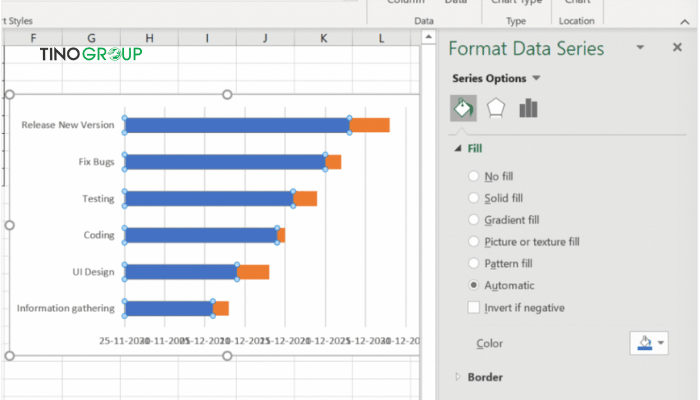Collapse the Fill section

pyautogui.click(x=458, y=148)
